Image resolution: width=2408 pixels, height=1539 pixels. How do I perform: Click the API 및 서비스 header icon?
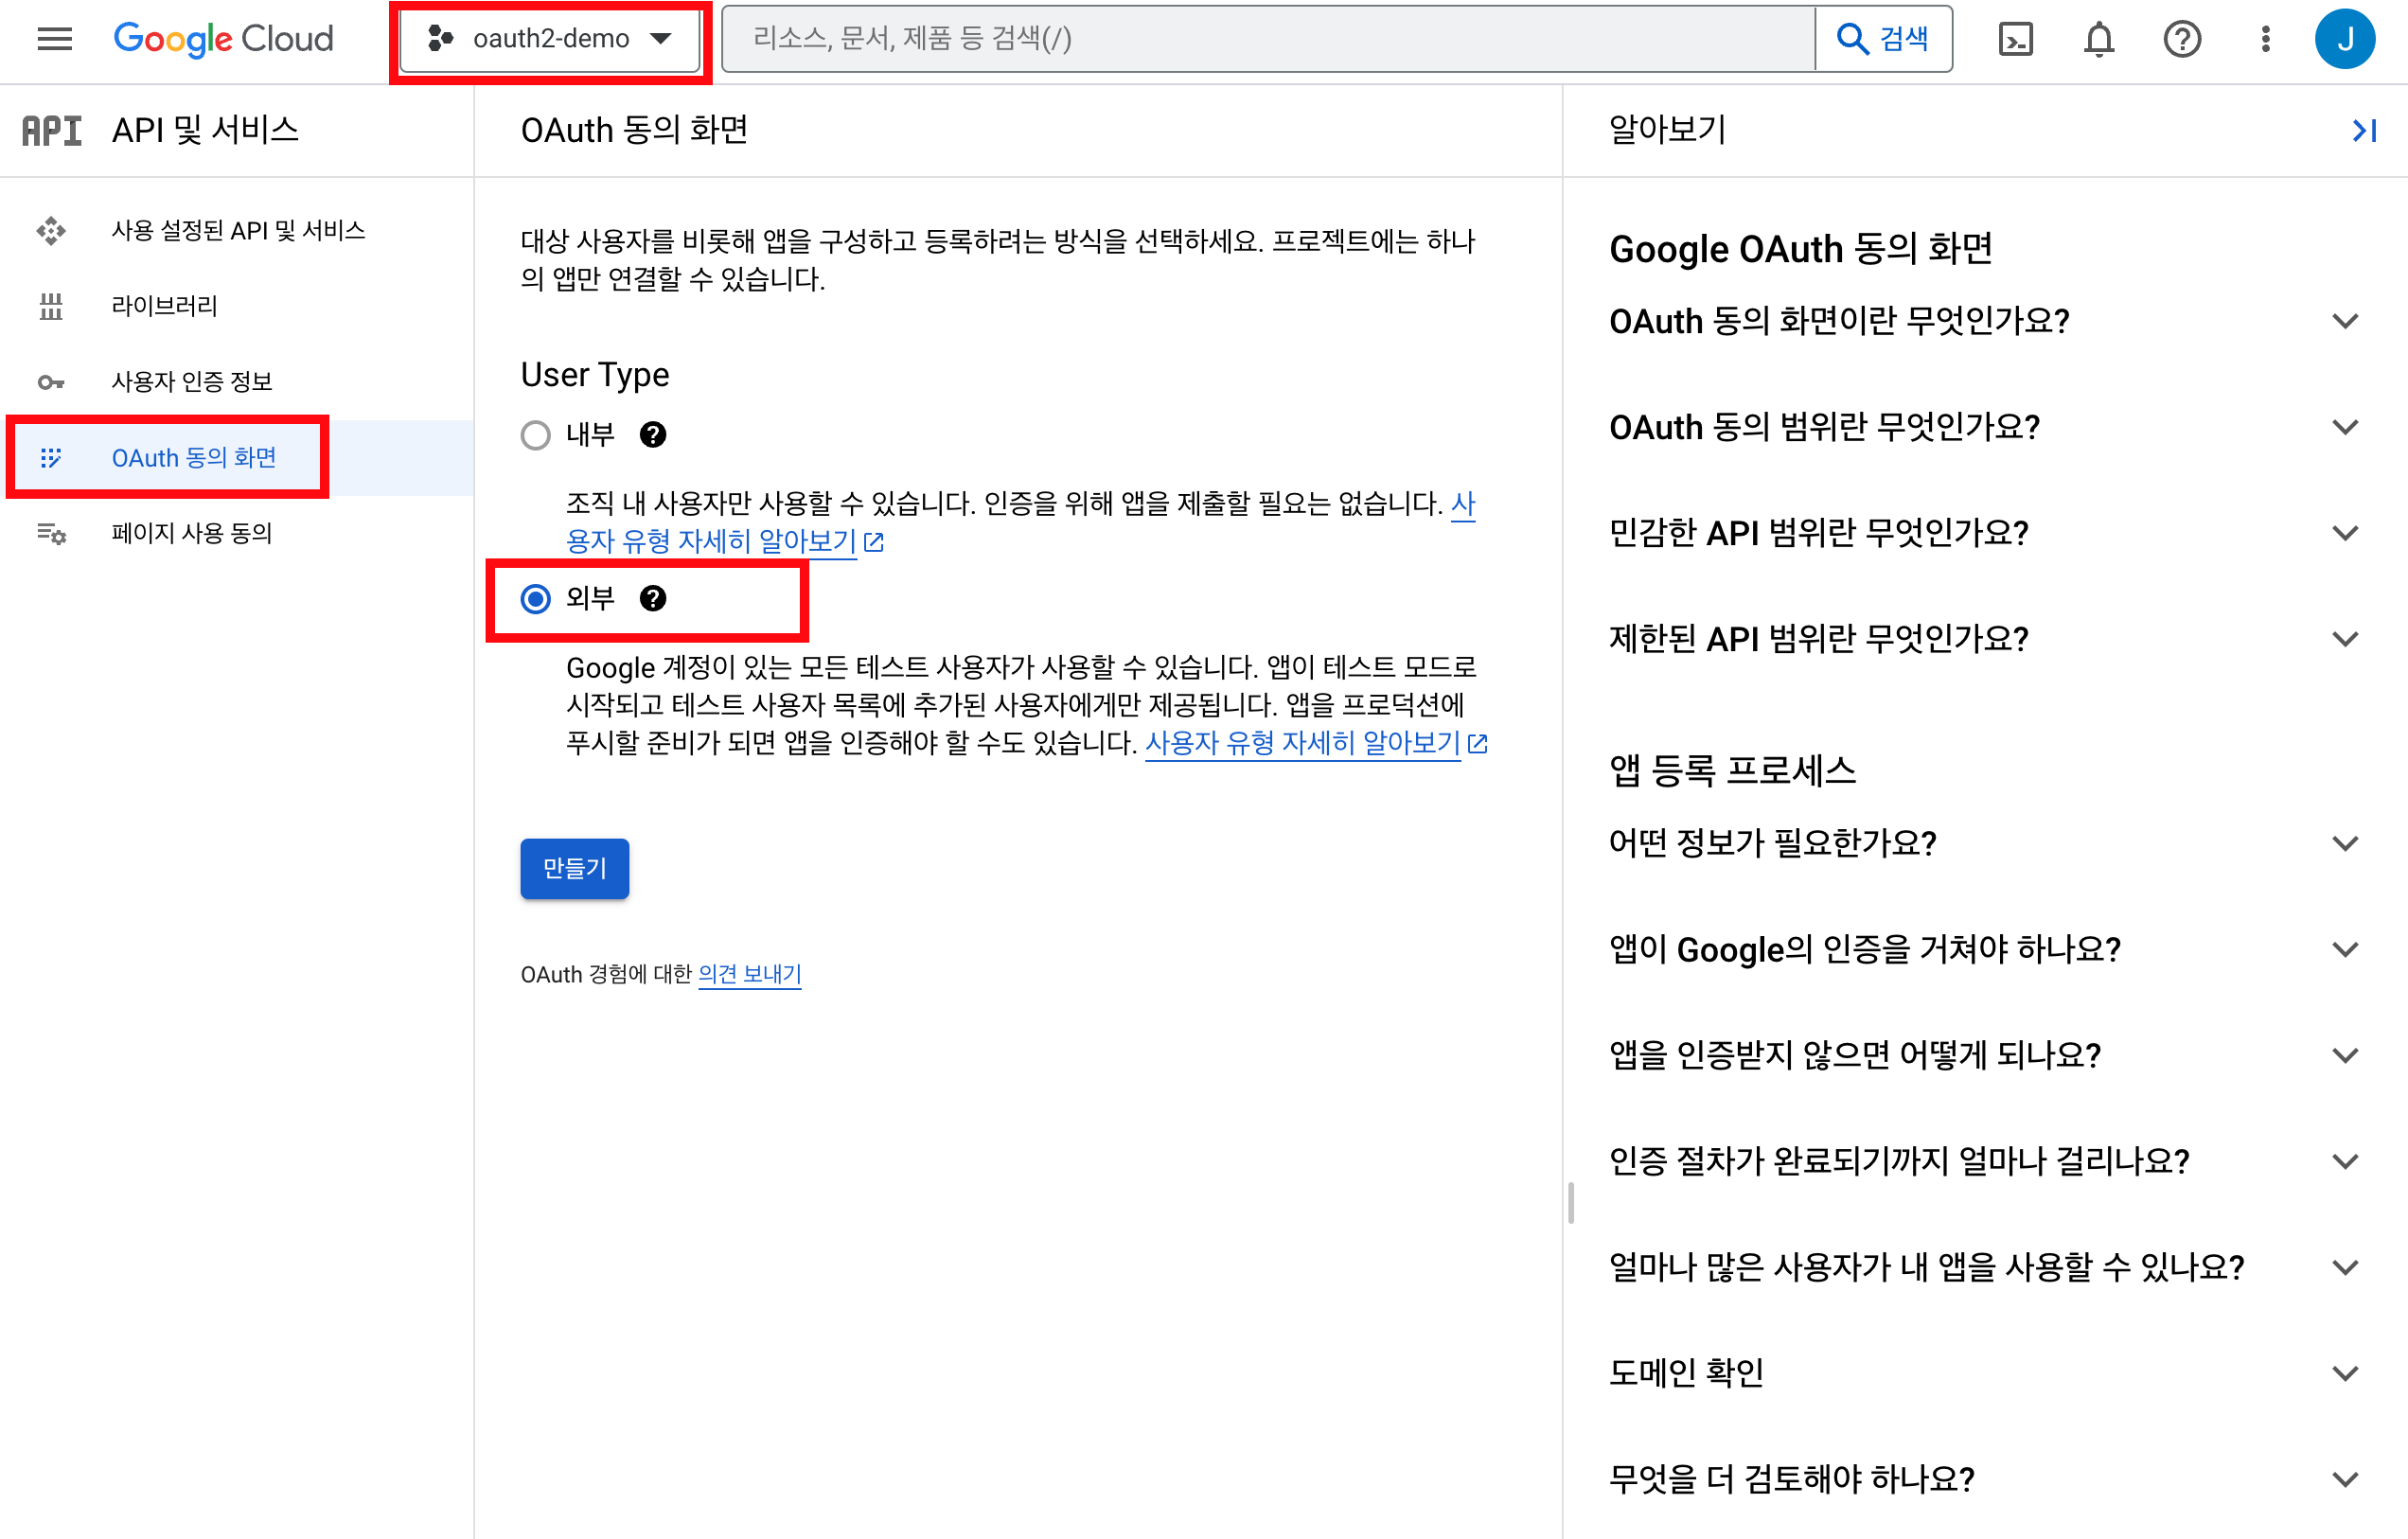pyautogui.click(x=52, y=130)
